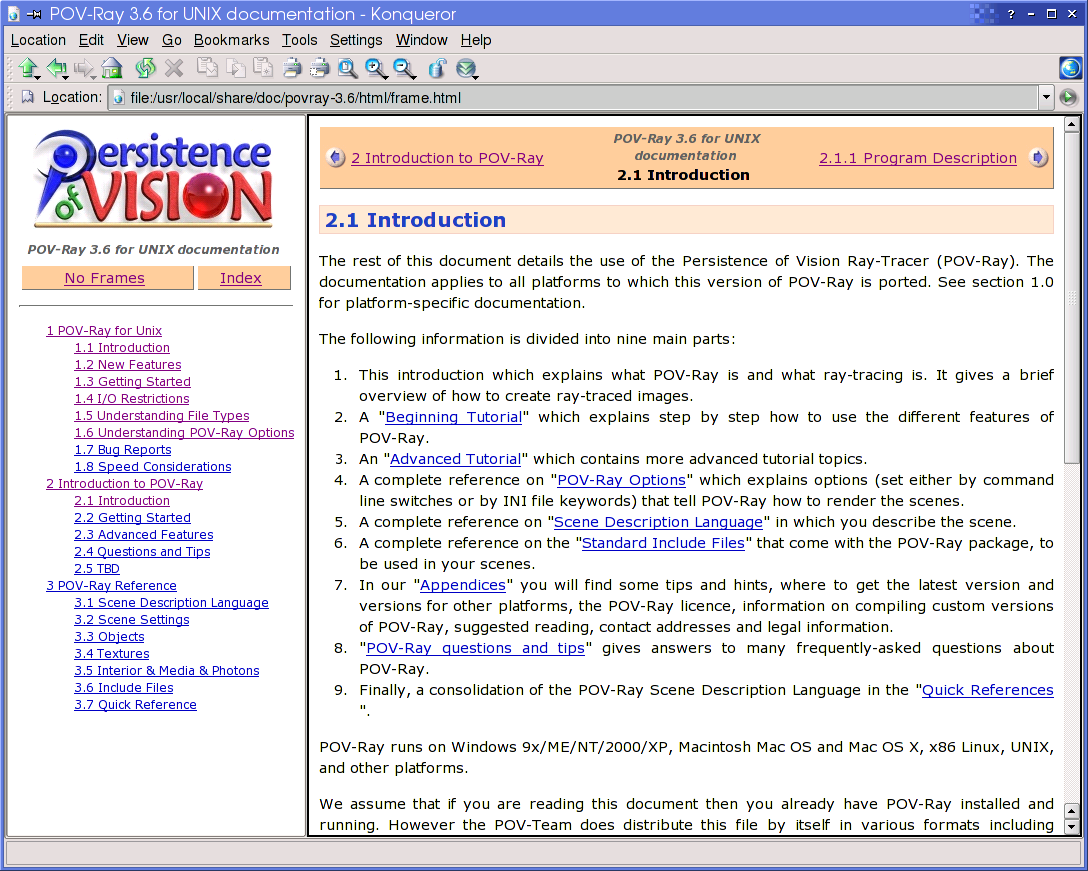
Task: Click the Forward arrow toolbar icon
Action: coord(84,68)
